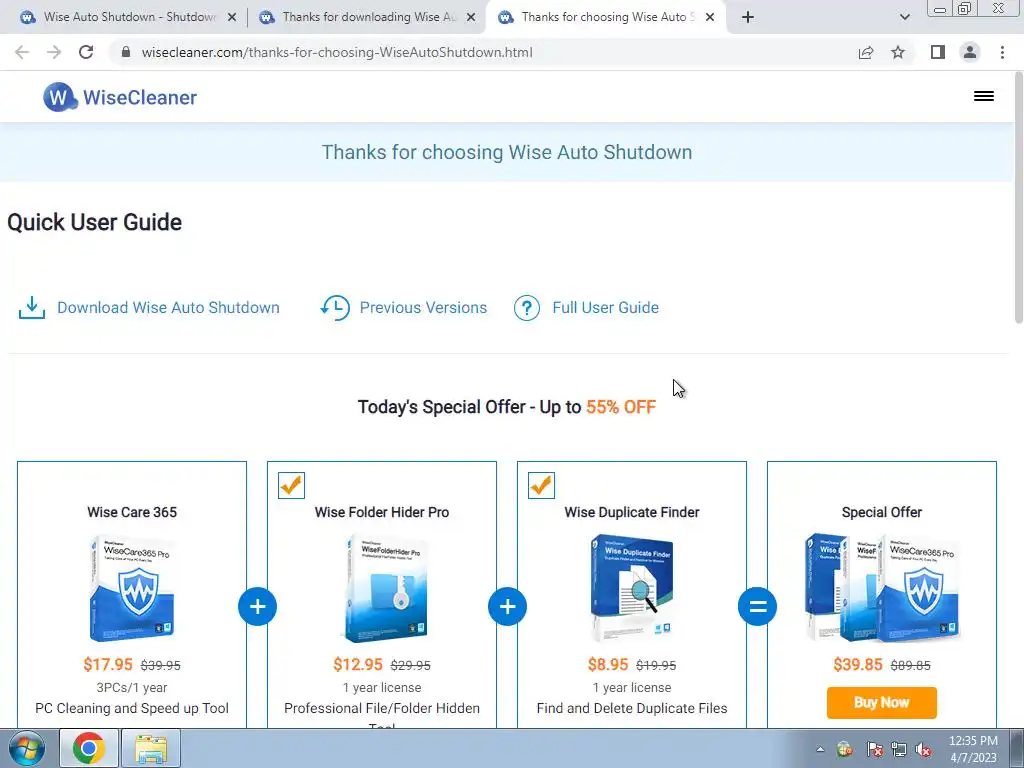1024x768 pixels.
Task: Open Previous Versions link
Action: pos(423,308)
